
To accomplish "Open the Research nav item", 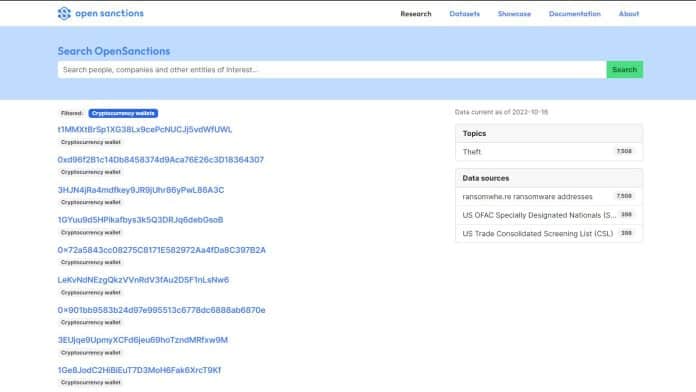I will pyautogui.click(x=415, y=14).
